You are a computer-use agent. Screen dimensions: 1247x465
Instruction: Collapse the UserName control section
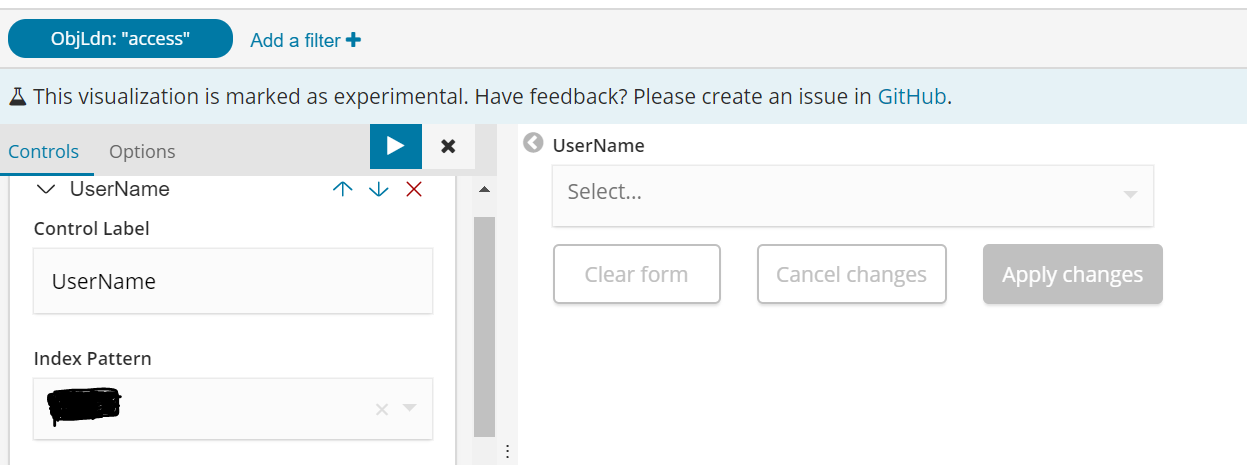click(x=46, y=189)
